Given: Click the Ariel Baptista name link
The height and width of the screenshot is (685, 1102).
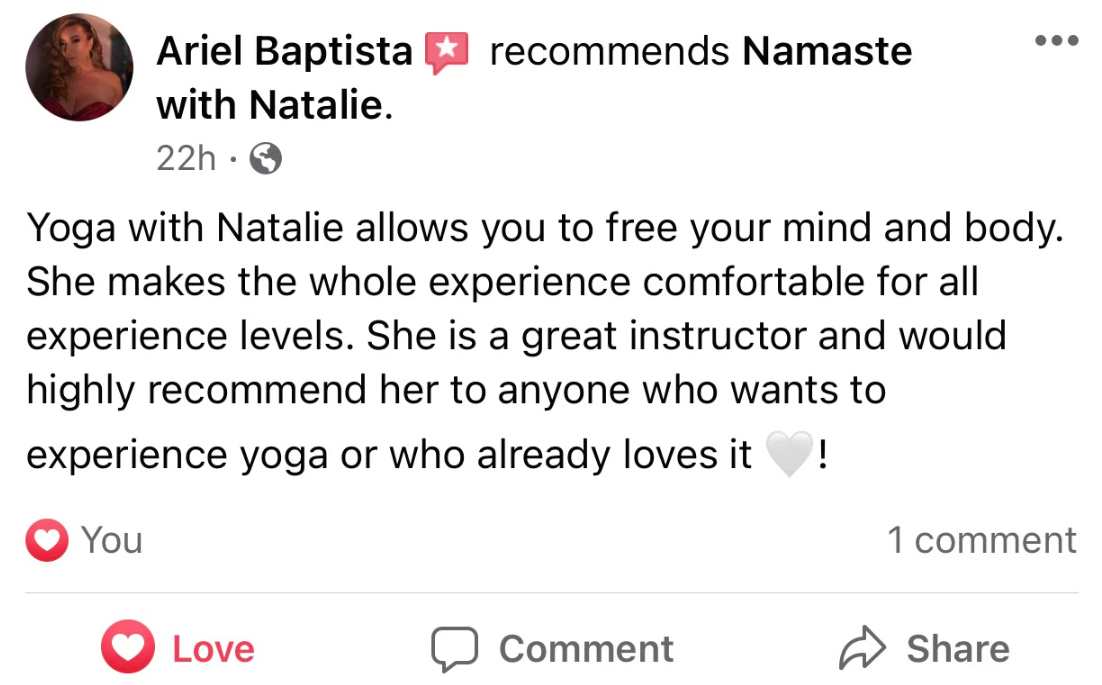Looking at the screenshot, I should (x=284, y=52).
